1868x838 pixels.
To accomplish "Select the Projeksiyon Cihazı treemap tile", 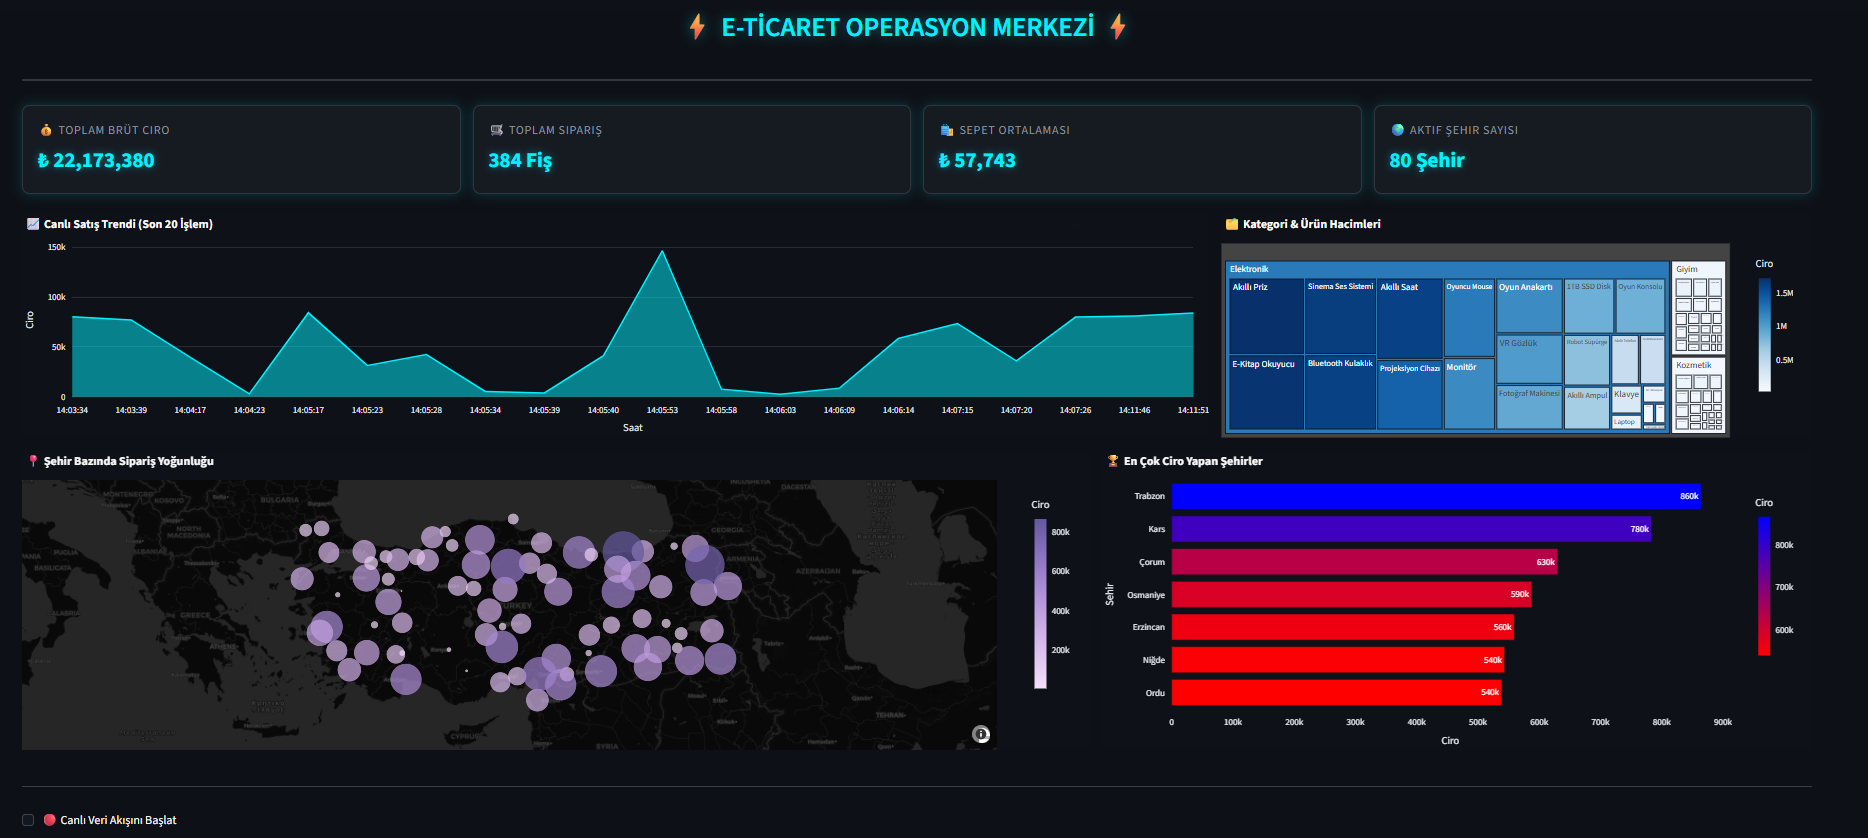I will point(1409,395).
